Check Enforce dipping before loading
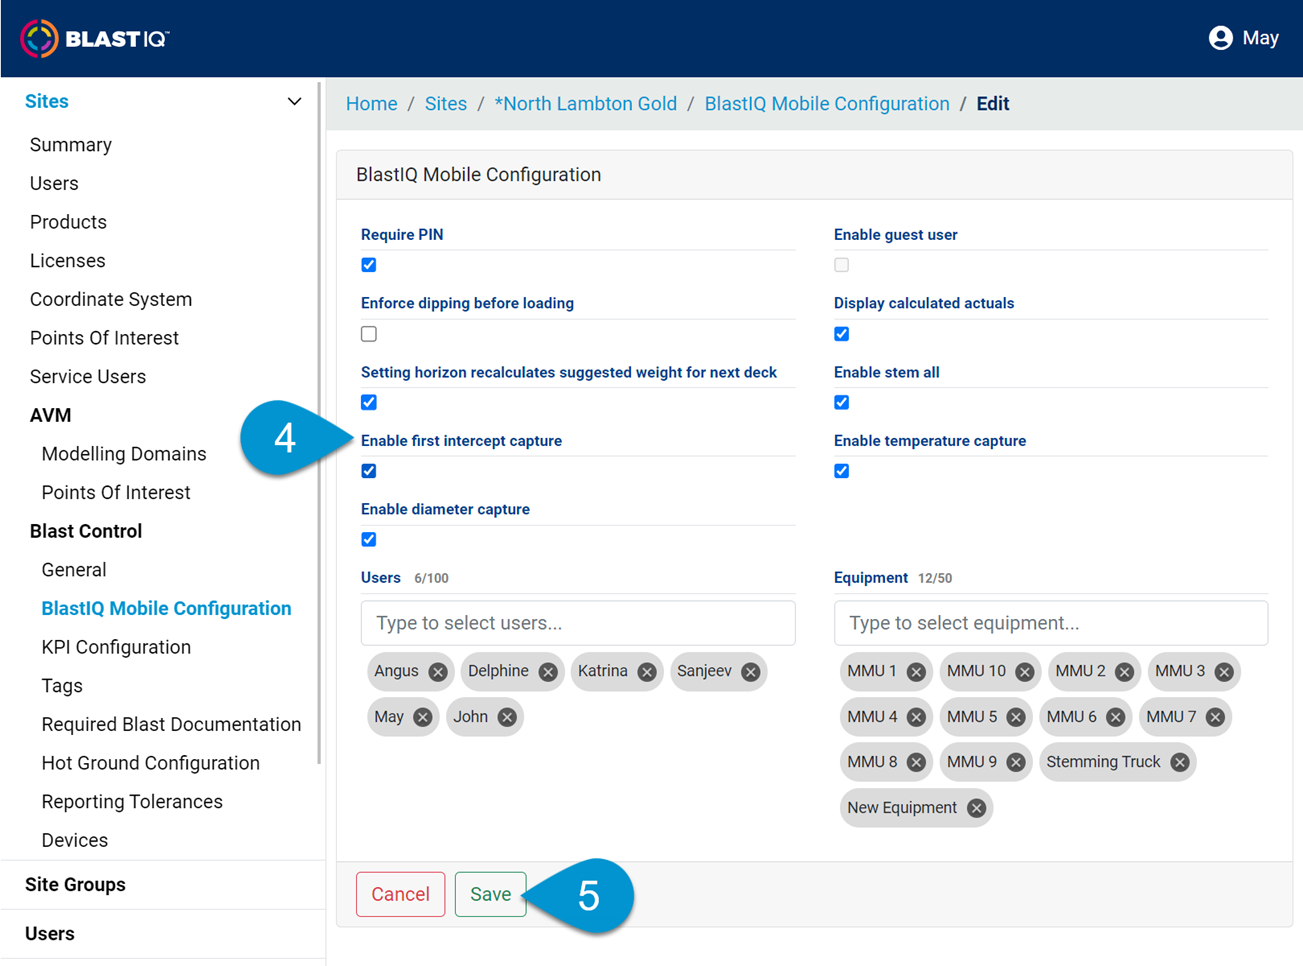1303x966 pixels. (x=369, y=334)
